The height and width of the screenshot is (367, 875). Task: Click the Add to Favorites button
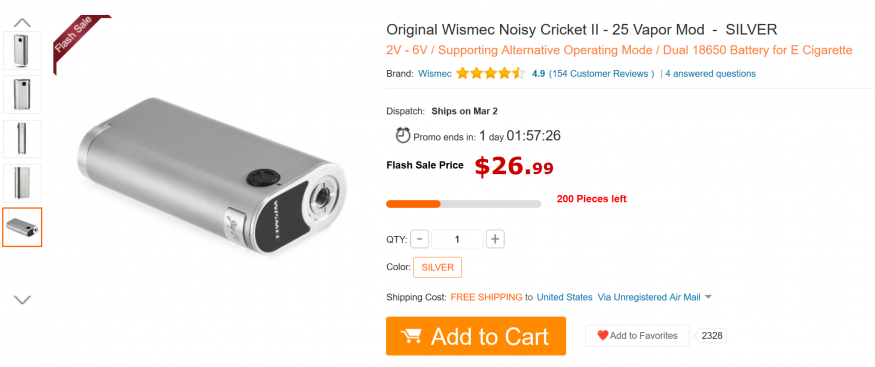(637, 336)
